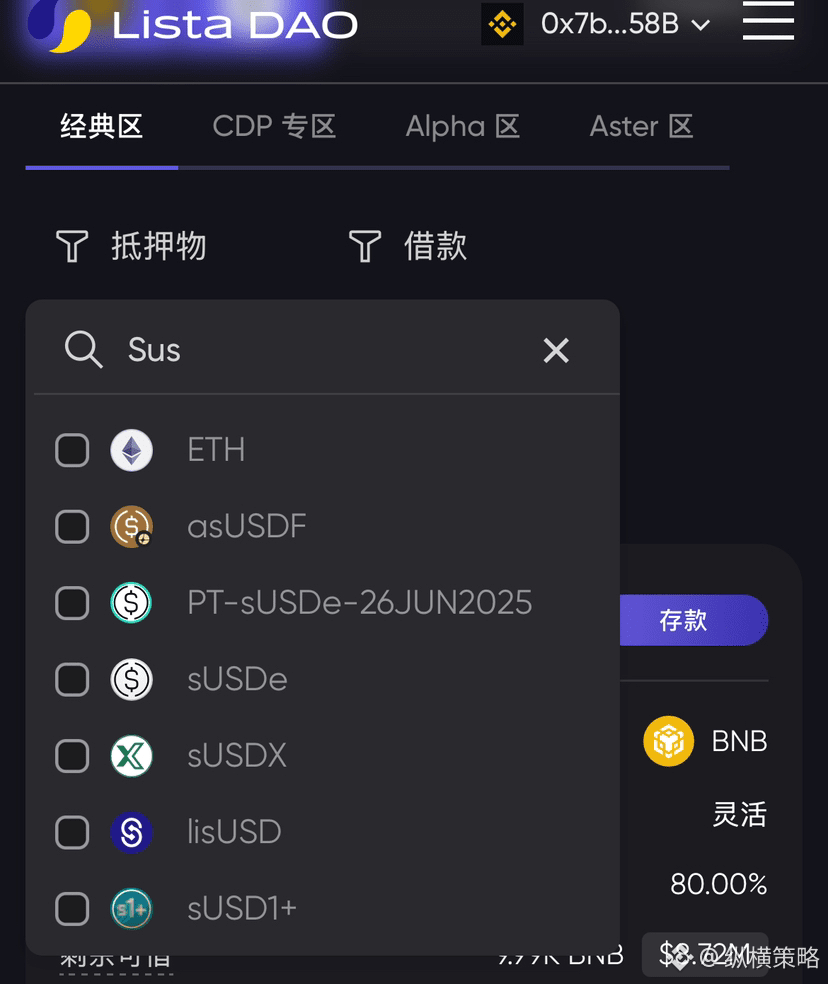Click the lisUSD token icon

coord(131,832)
